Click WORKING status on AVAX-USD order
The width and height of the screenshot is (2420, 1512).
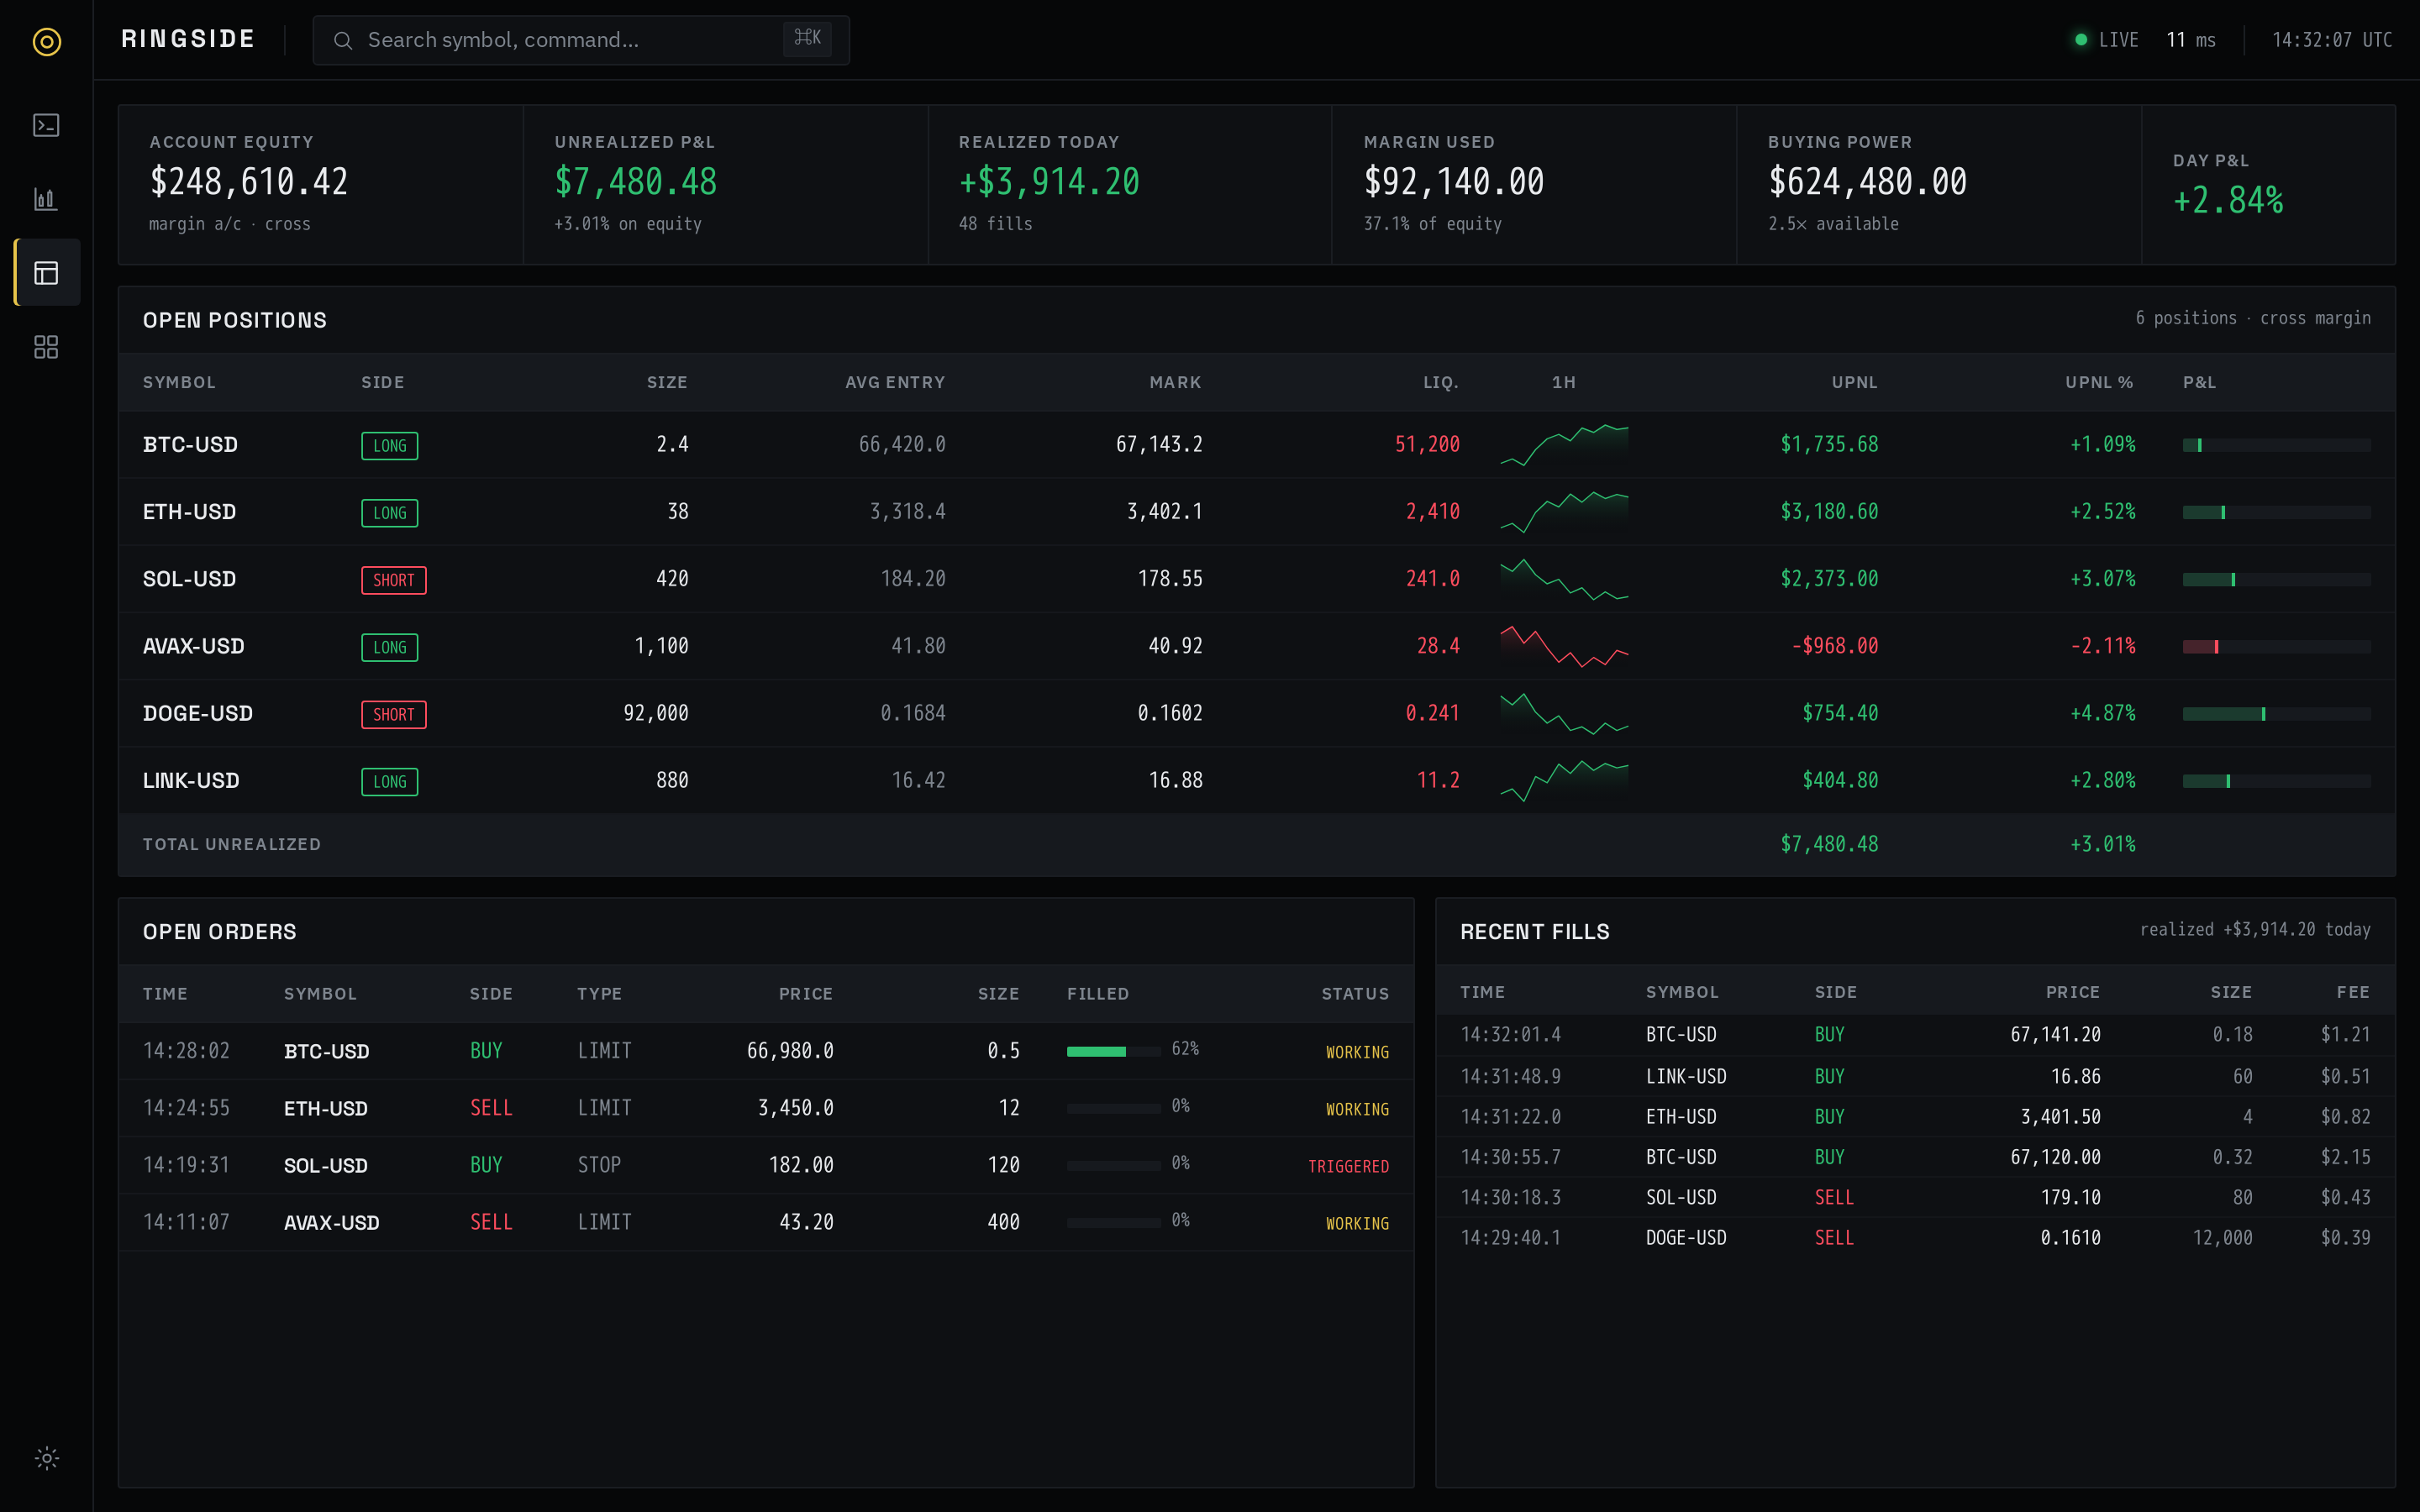(1357, 1224)
